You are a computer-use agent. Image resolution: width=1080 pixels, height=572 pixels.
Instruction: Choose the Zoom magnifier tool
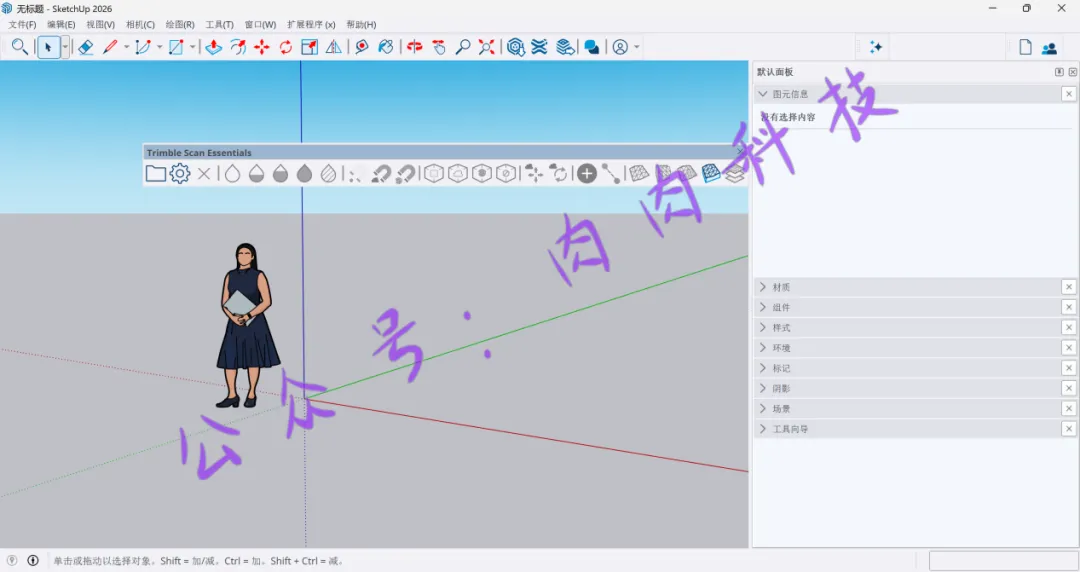point(463,47)
